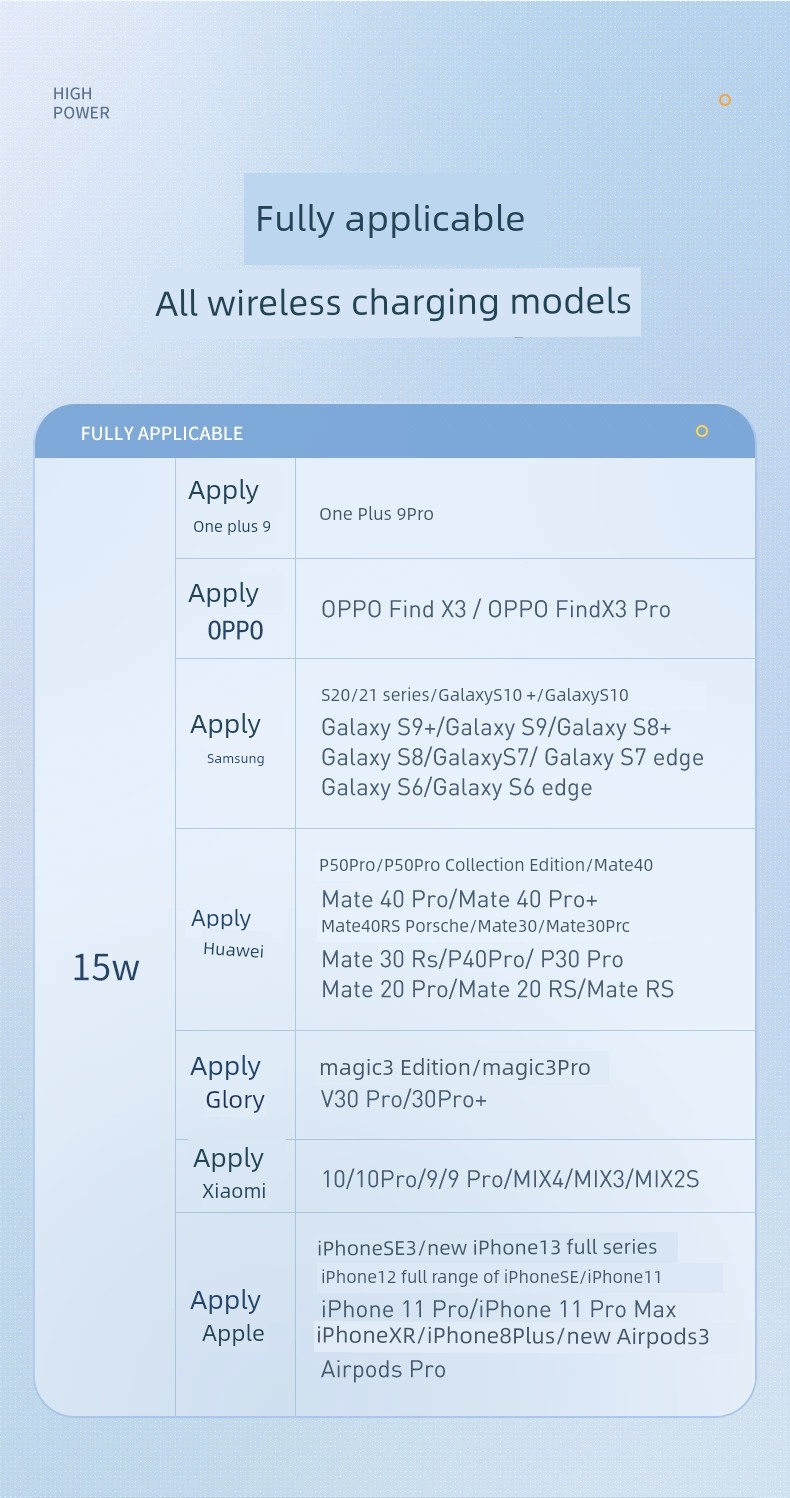Select the Apply Glory row label
The width and height of the screenshot is (790, 1498).
[229, 1083]
